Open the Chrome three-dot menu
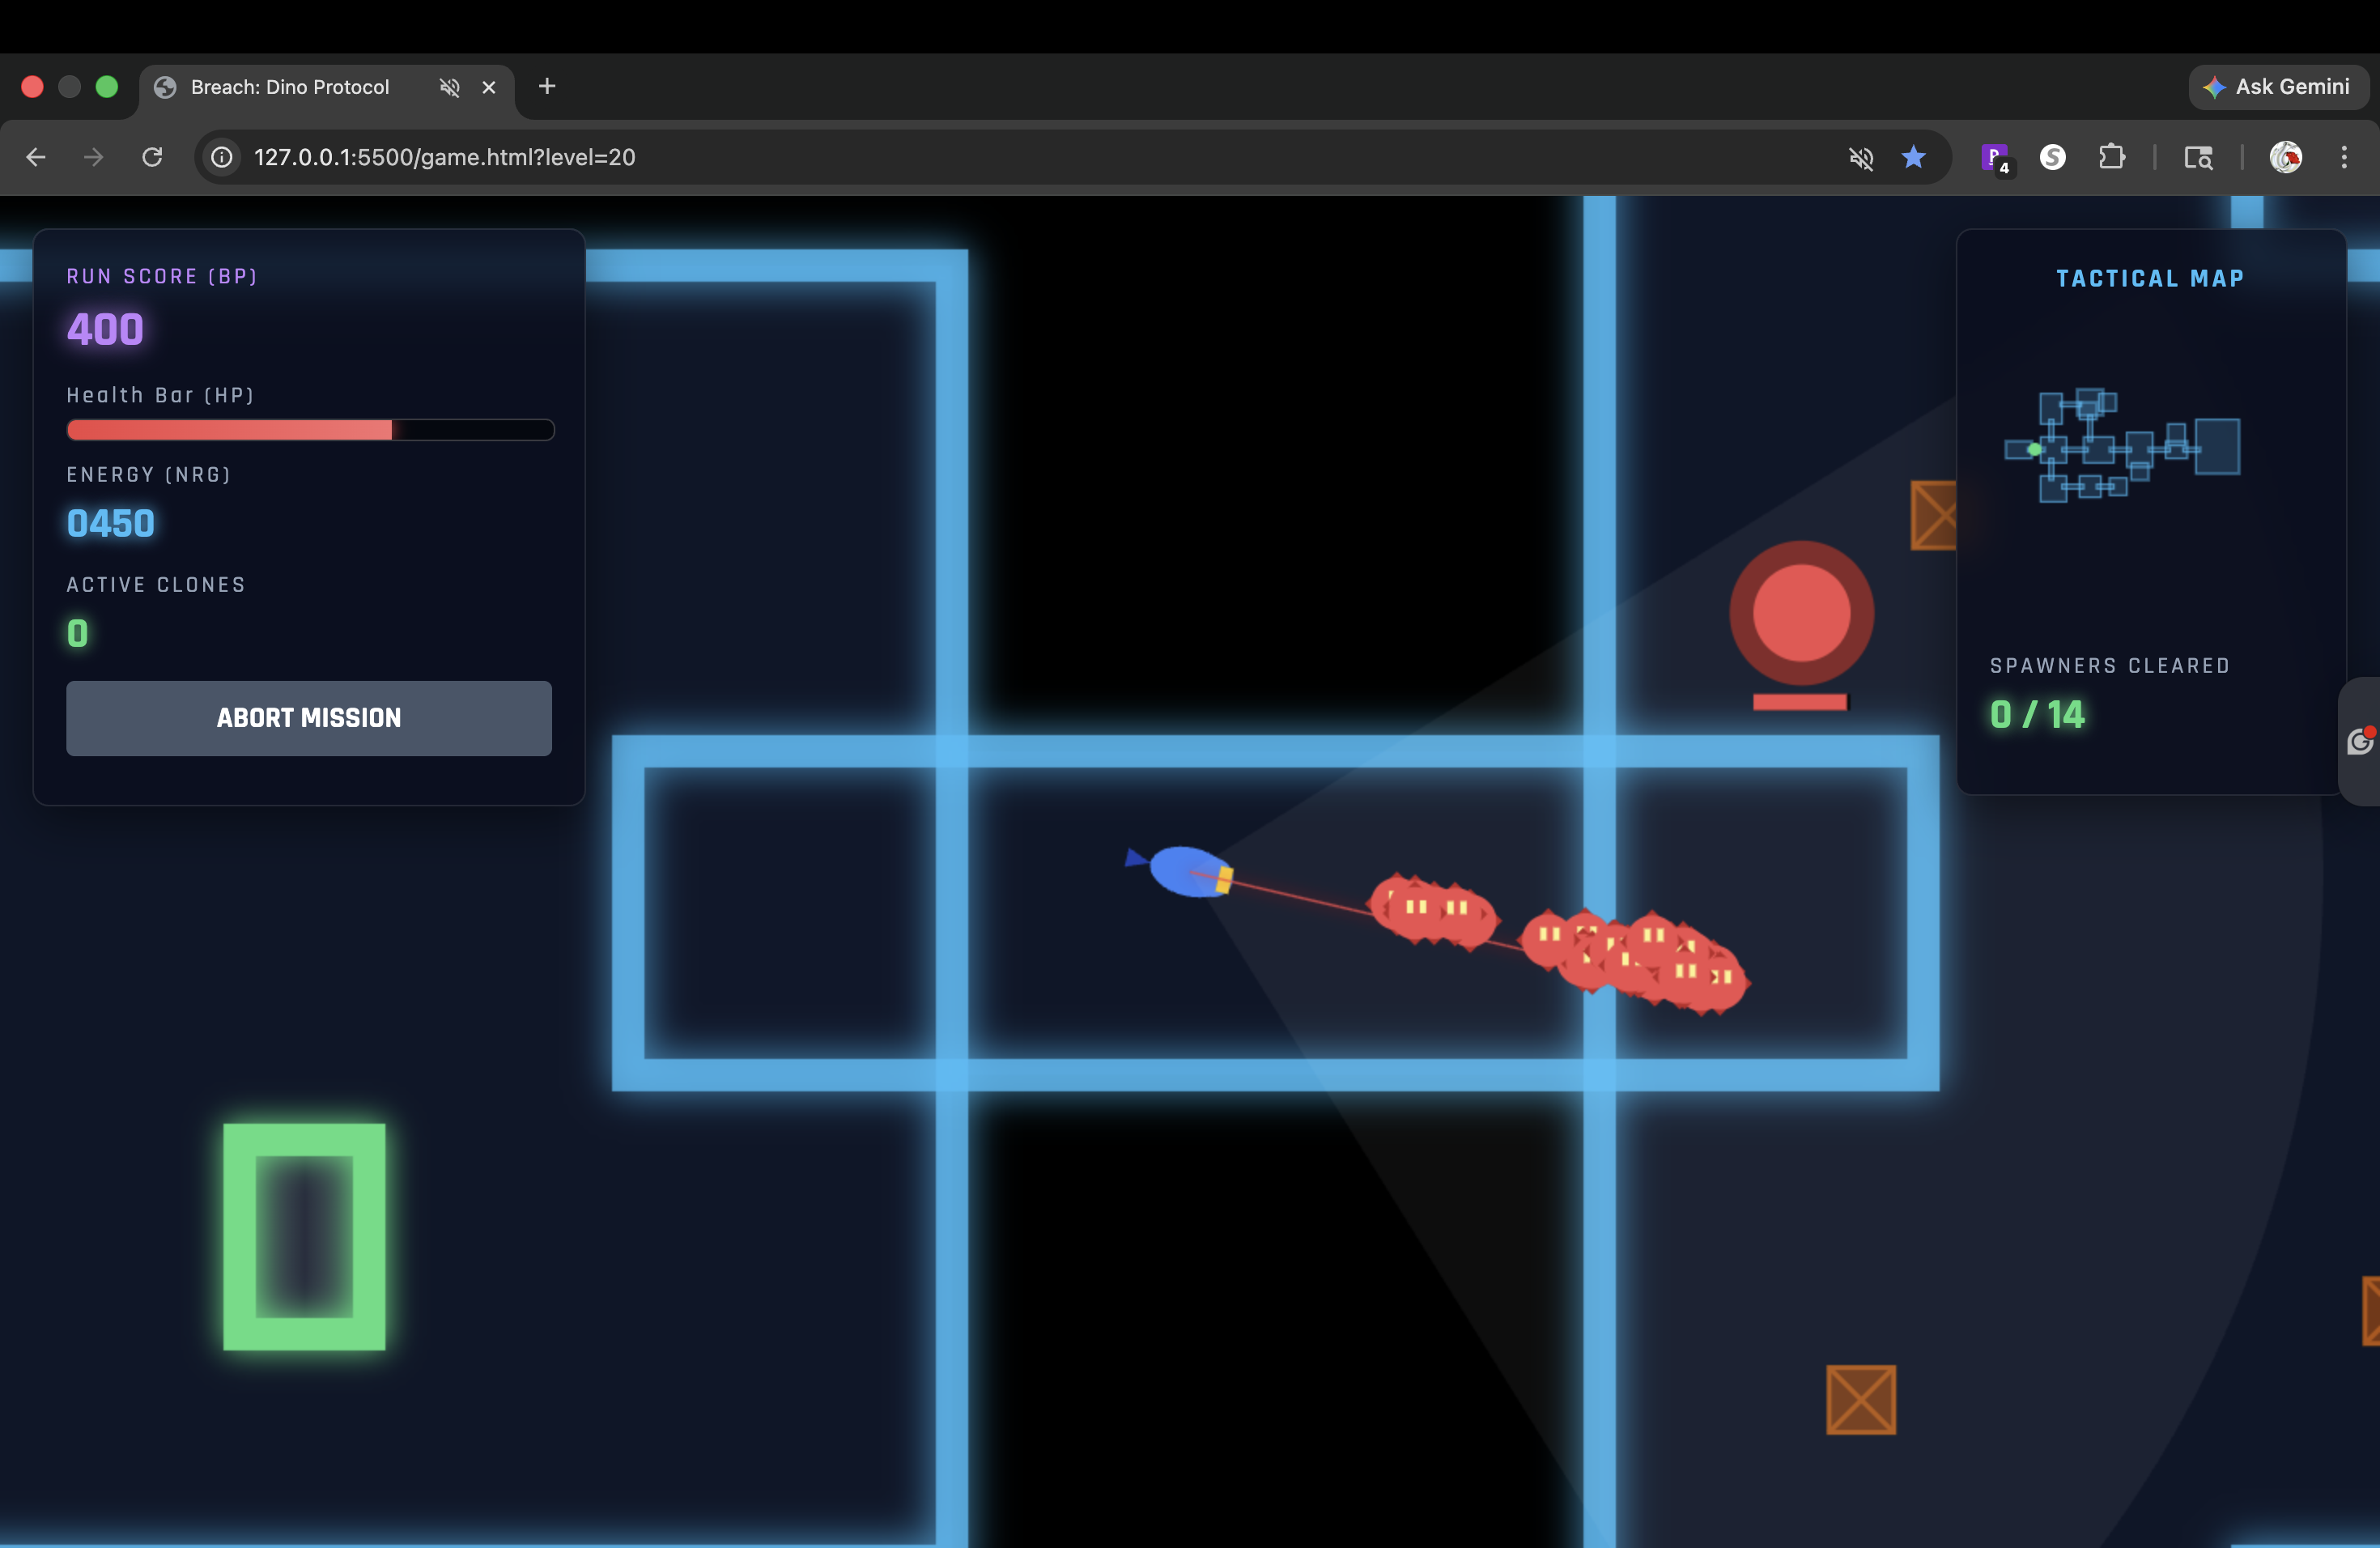The height and width of the screenshot is (1548, 2380). [2343, 157]
